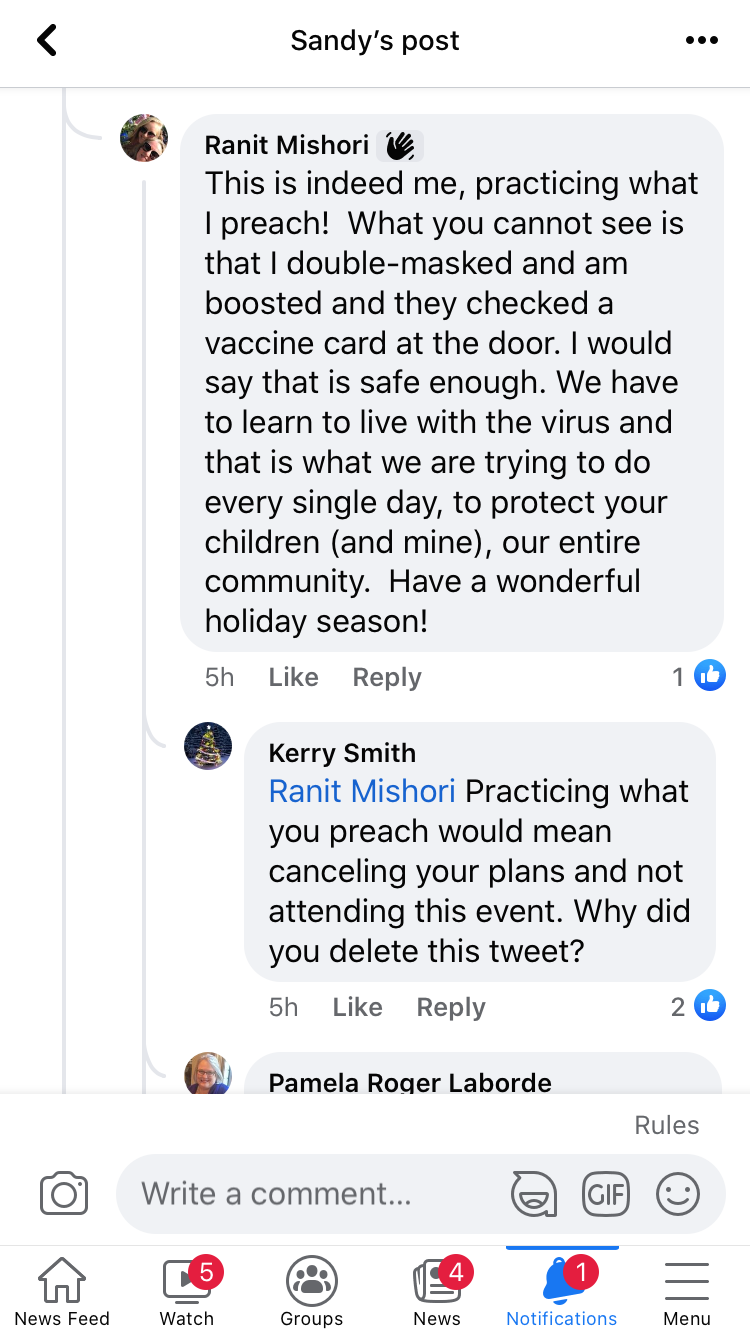The height and width of the screenshot is (1334, 750).
Task: Open the sticker picker in comment bar
Action: [x=534, y=1193]
